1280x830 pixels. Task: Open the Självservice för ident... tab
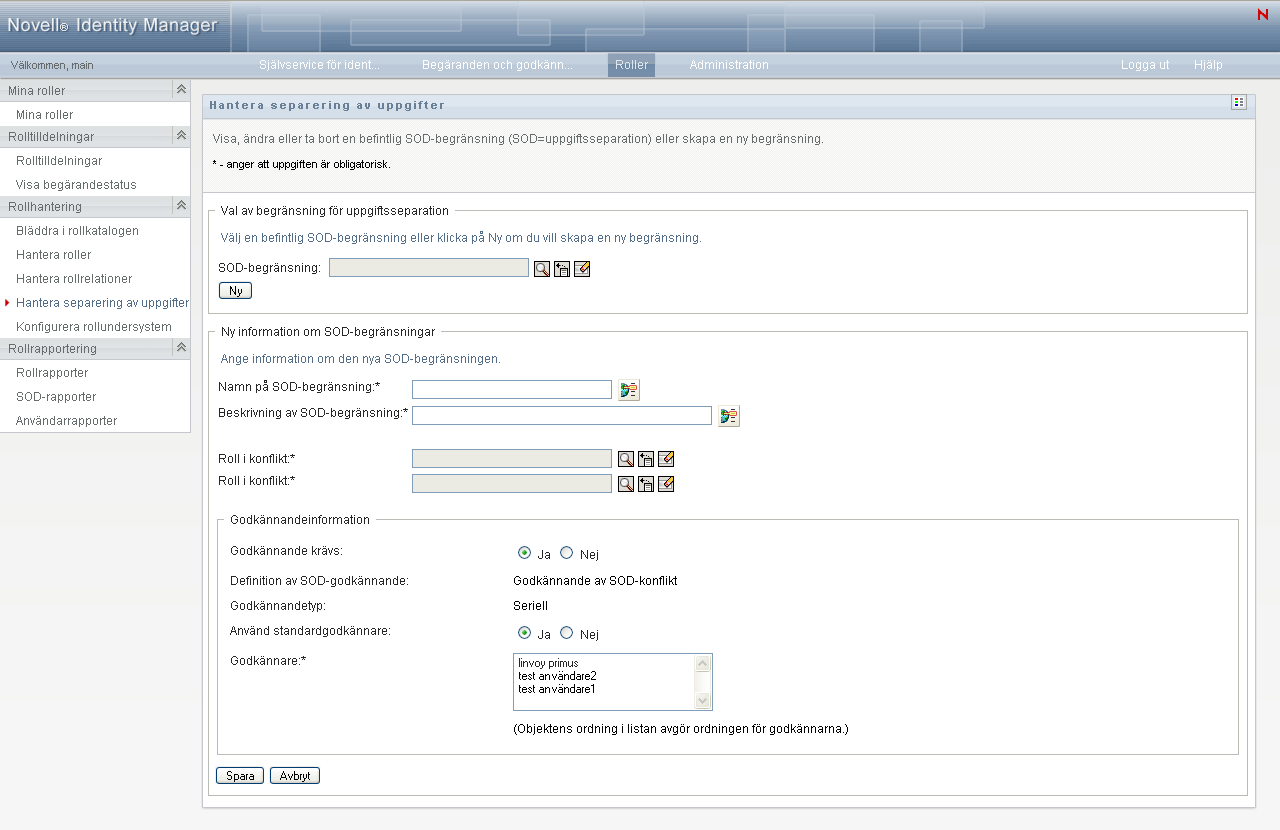319,65
